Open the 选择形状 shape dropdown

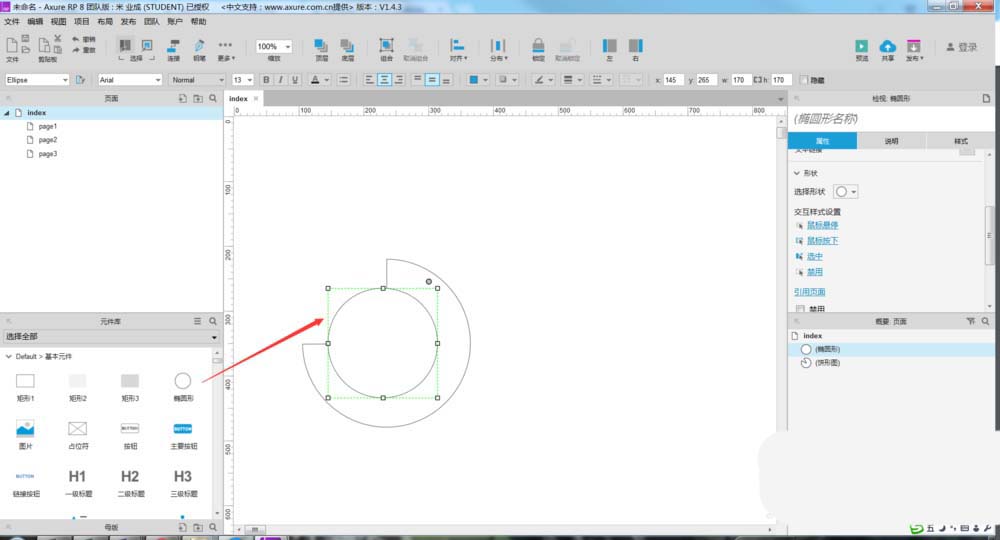coord(846,191)
